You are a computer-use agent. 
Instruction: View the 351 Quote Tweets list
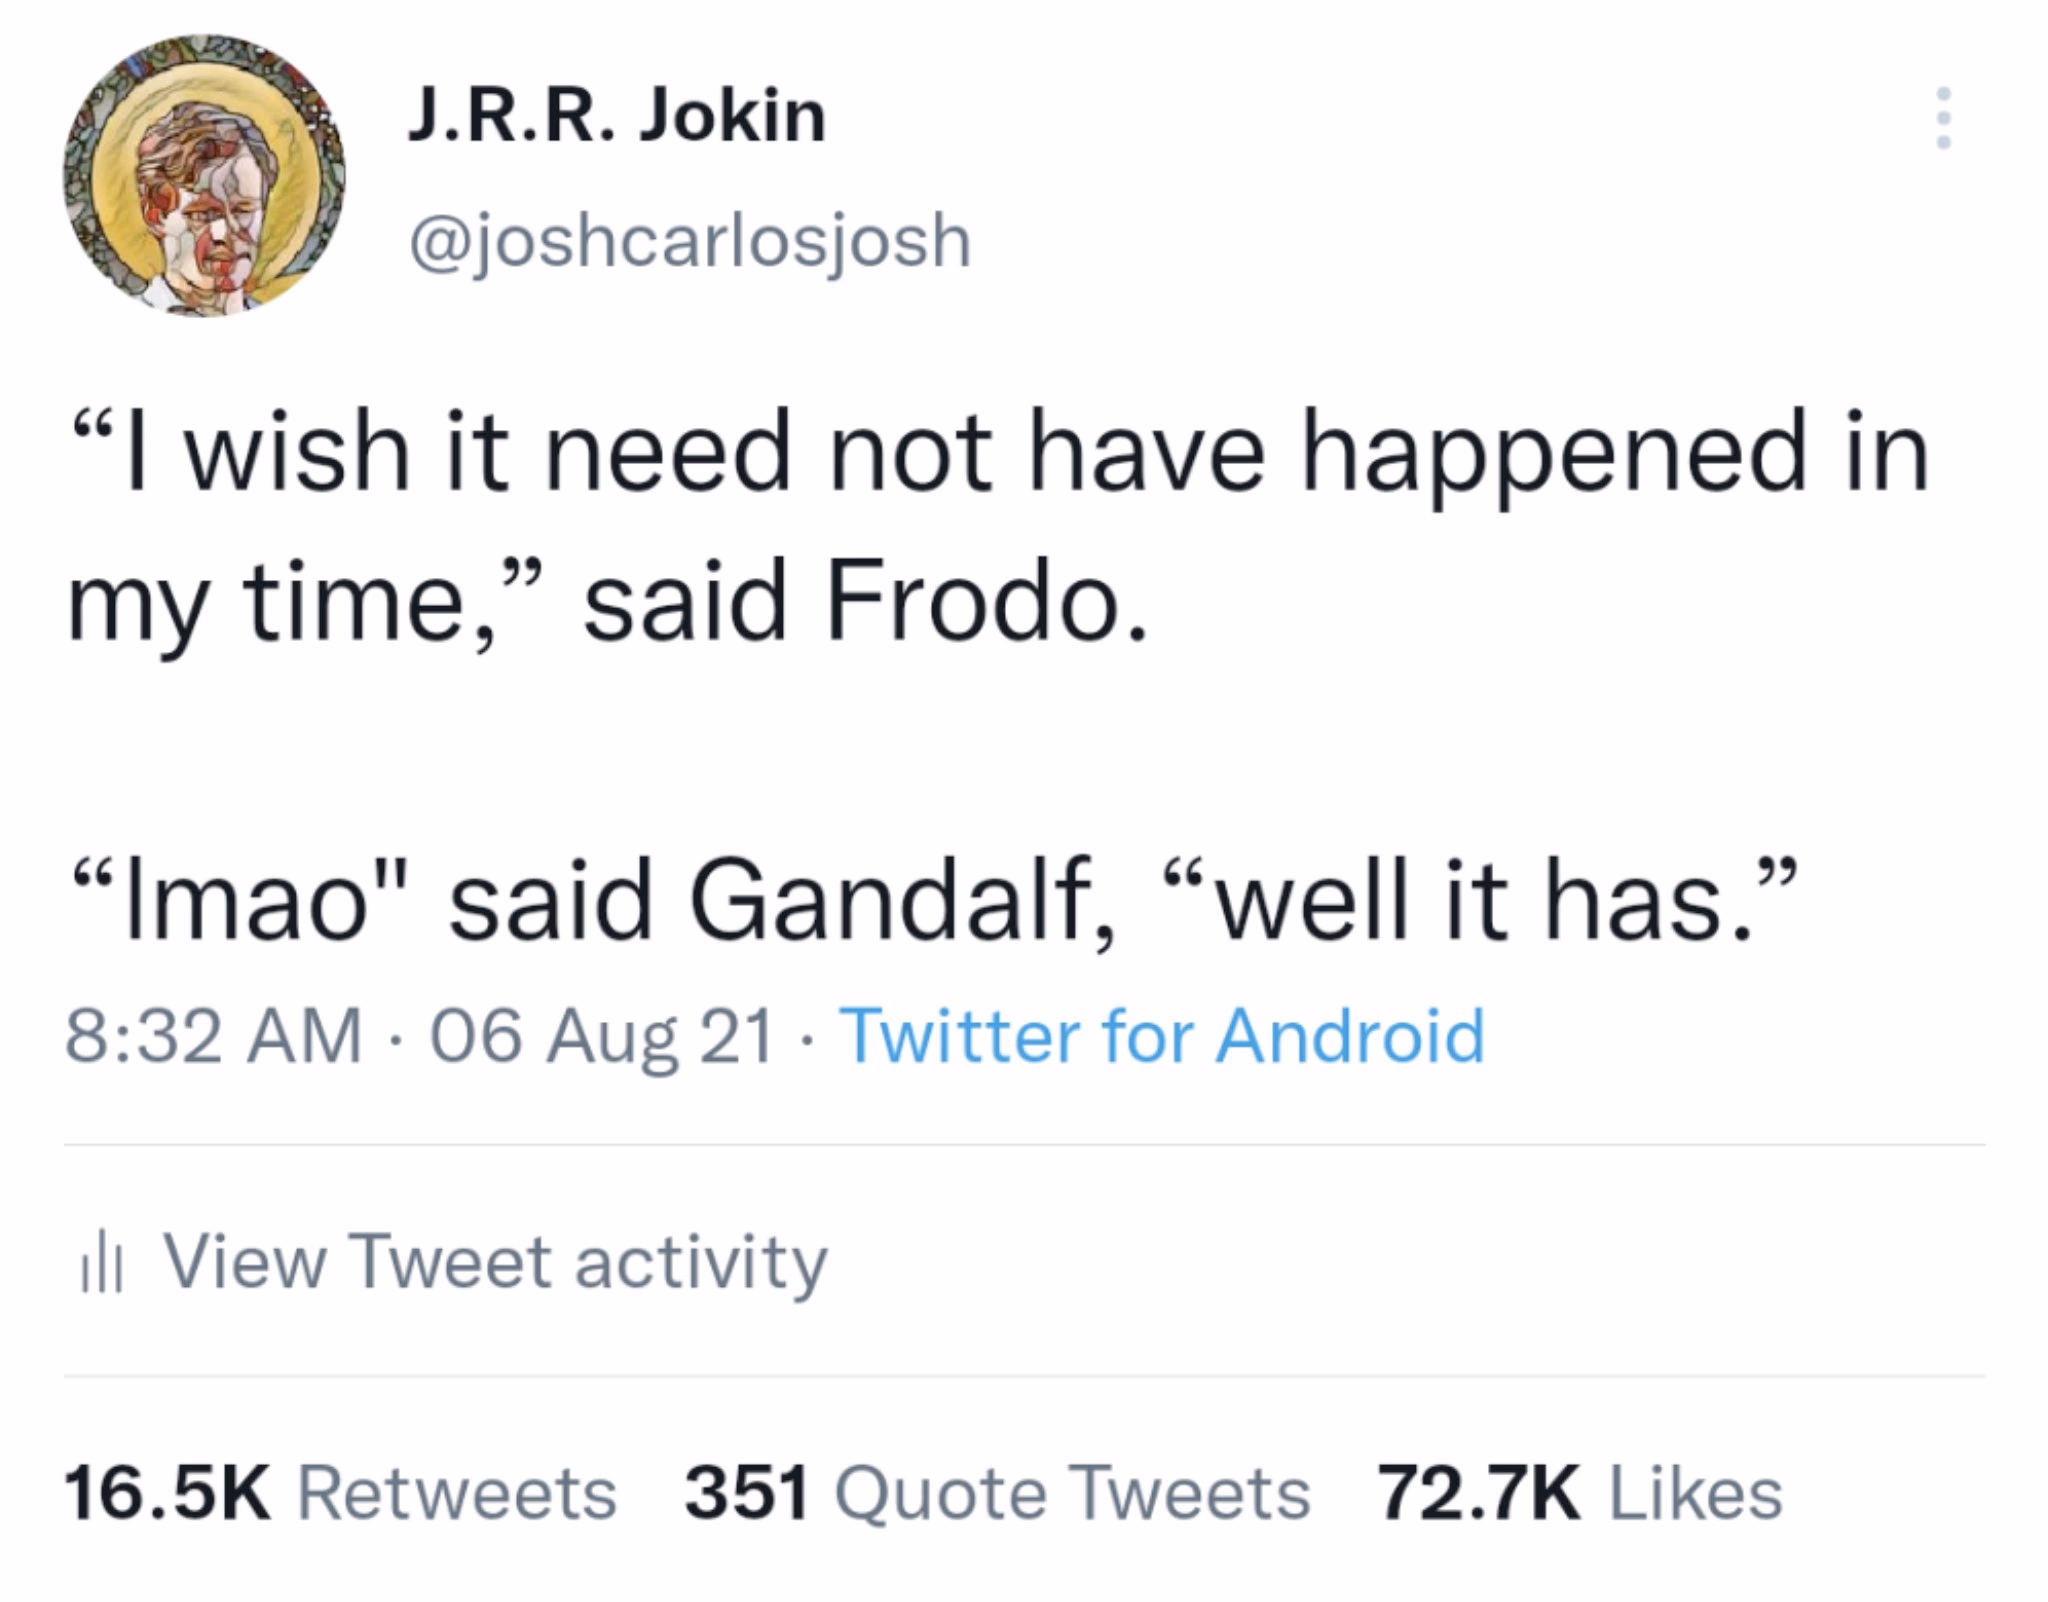coord(997,1494)
